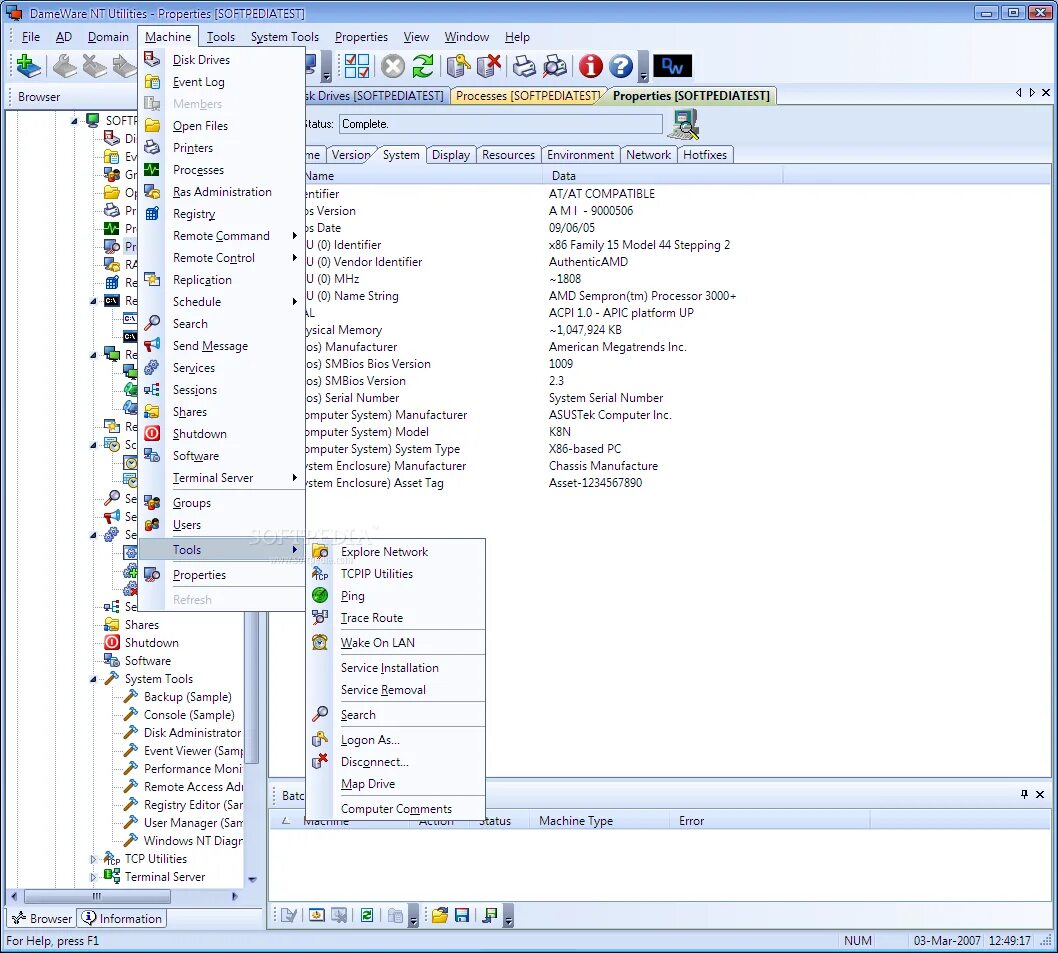Open Remote Control submenu
This screenshot has width=1058, height=953.
(221, 258)
